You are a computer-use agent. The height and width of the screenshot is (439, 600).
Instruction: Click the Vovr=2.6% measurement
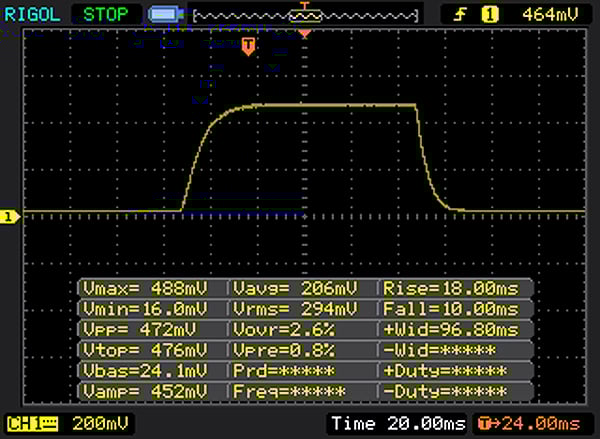284,330
